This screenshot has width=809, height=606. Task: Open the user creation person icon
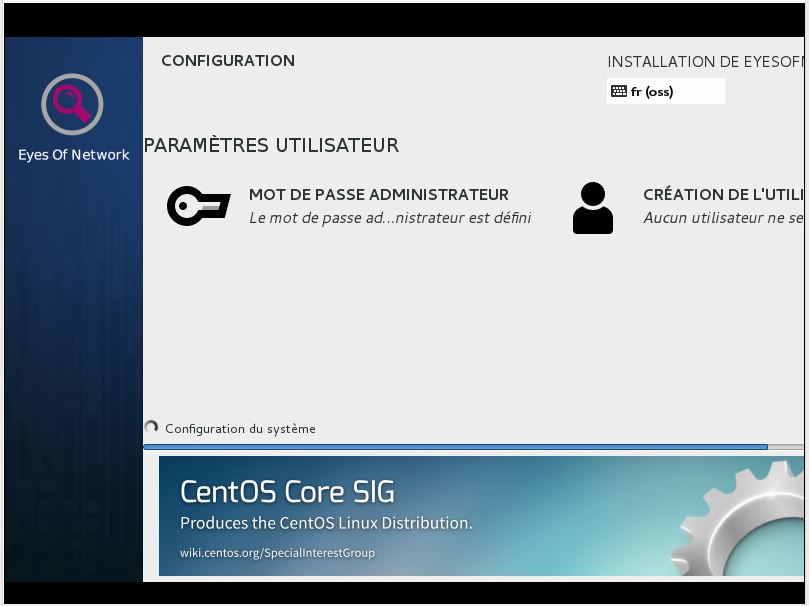point(593,208)
